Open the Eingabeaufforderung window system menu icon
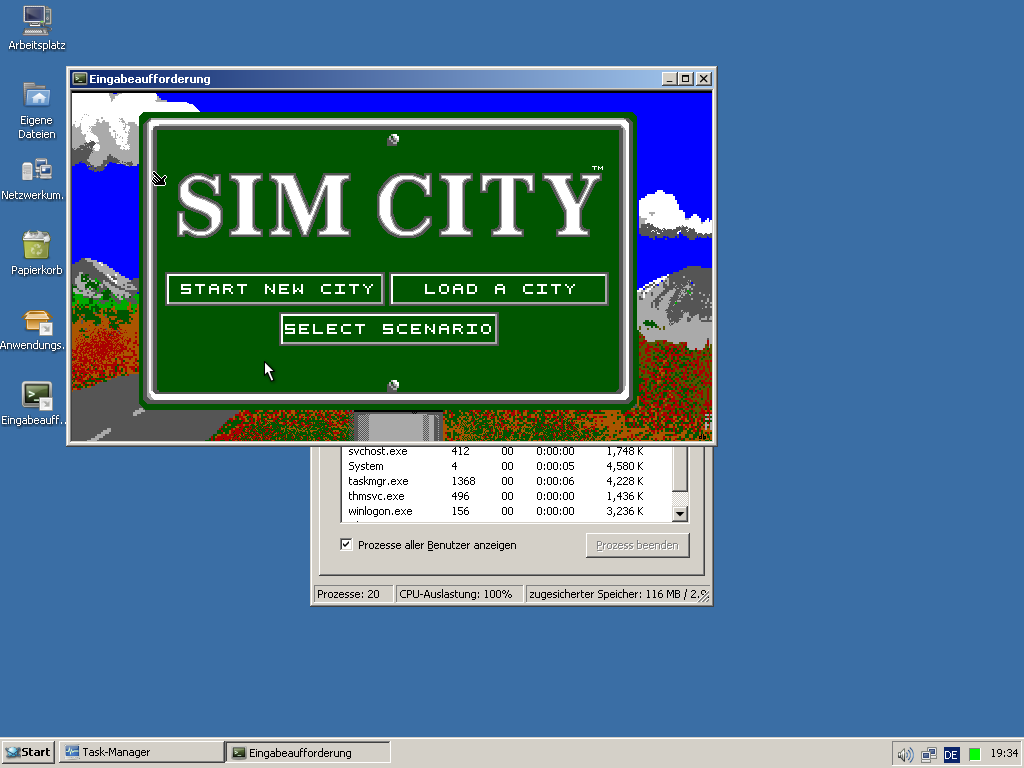This screenshot has width=1024, height=768. tap(80, 79)
